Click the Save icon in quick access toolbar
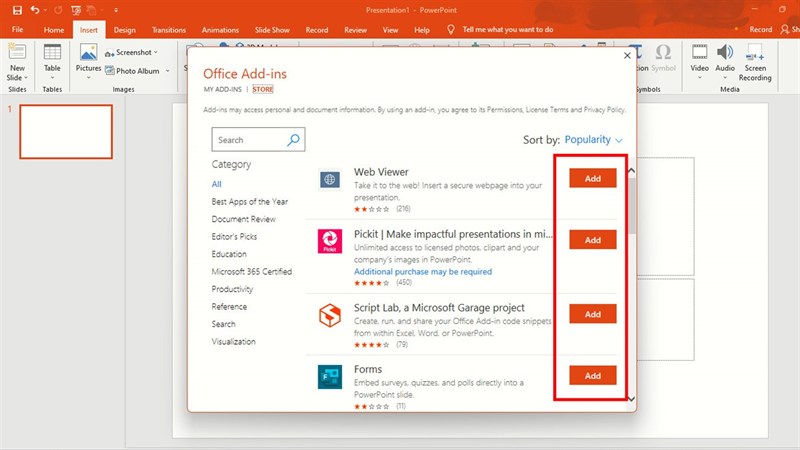Image resolution: width=800 pixels, height=450 pixels. 17,10
